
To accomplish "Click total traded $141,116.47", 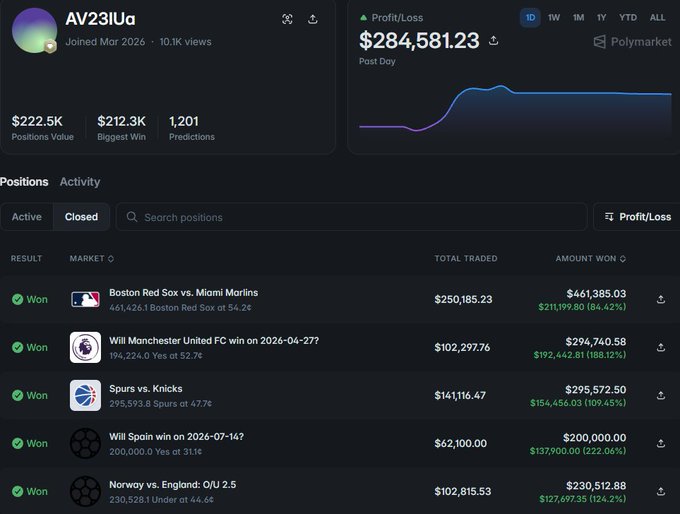I will click(460, 396).
